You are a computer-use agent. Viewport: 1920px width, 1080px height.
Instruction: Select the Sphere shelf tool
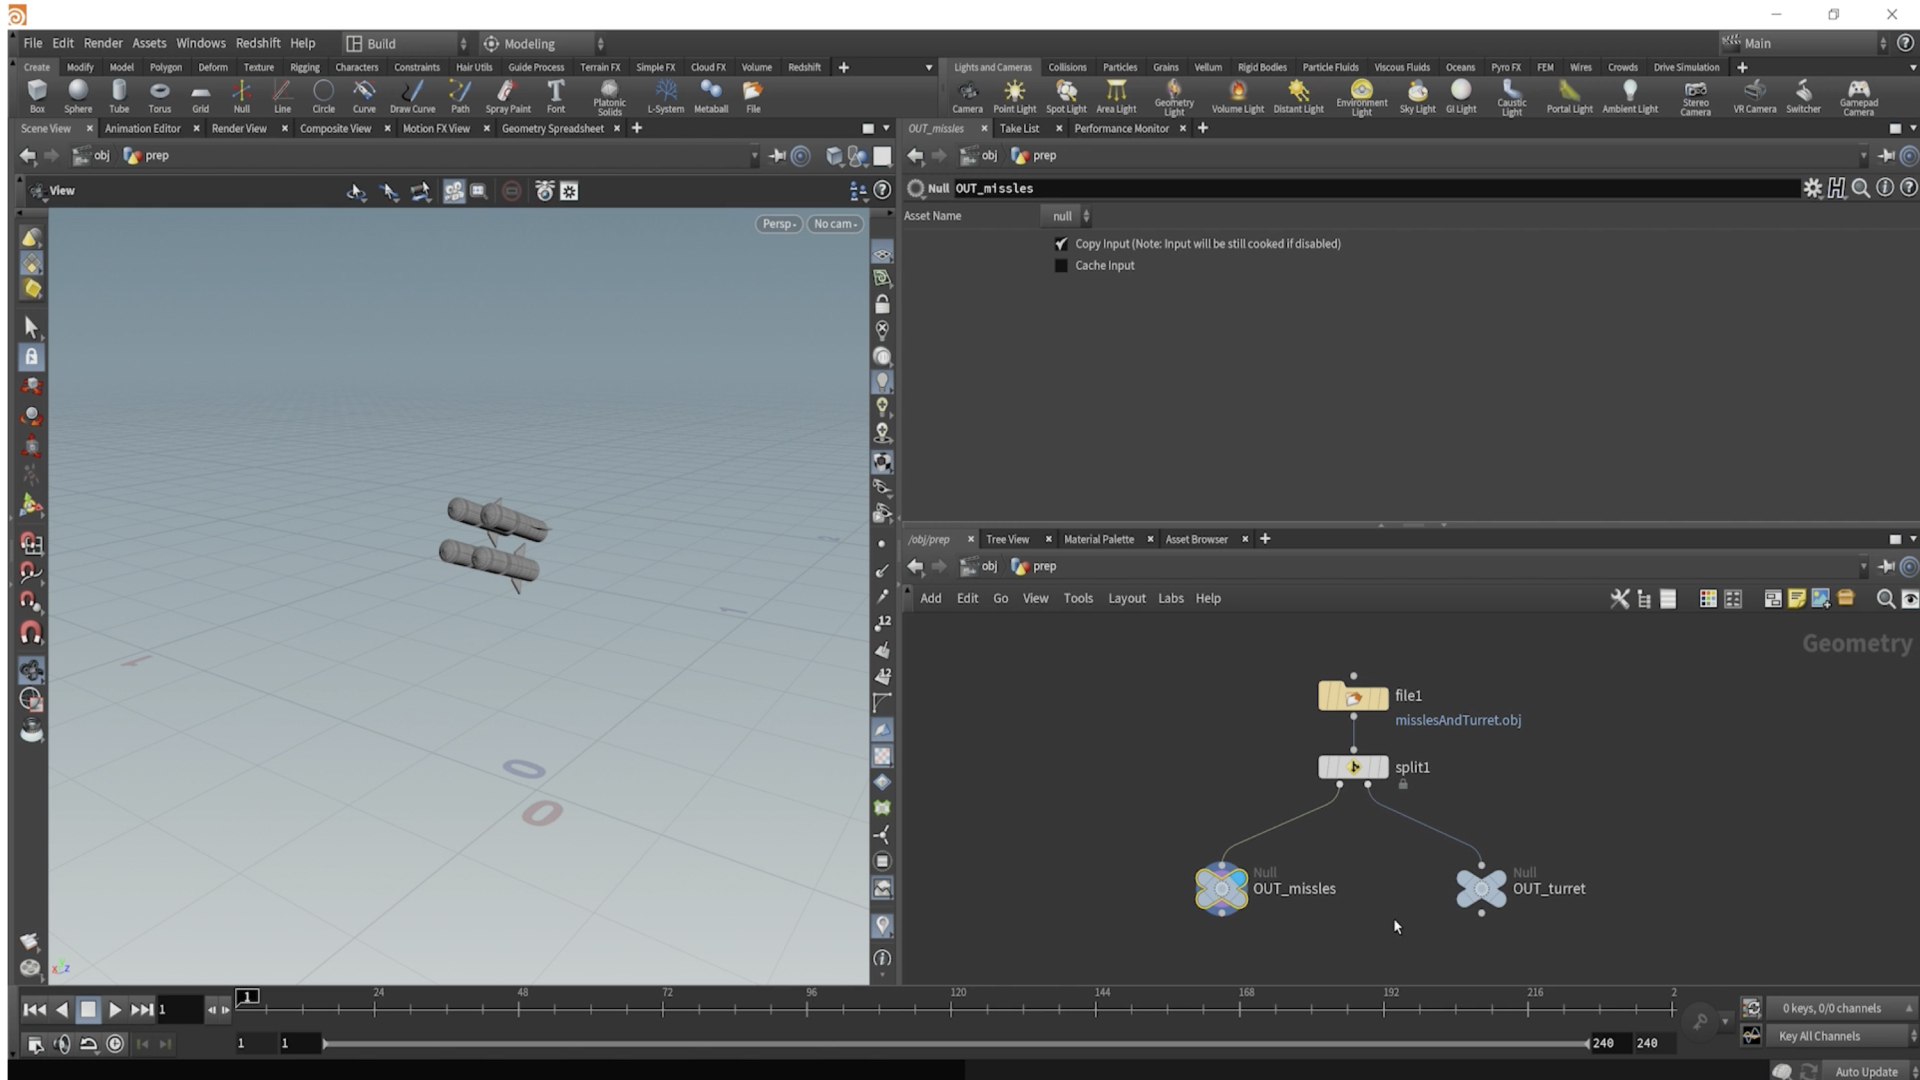click(78, 97)
